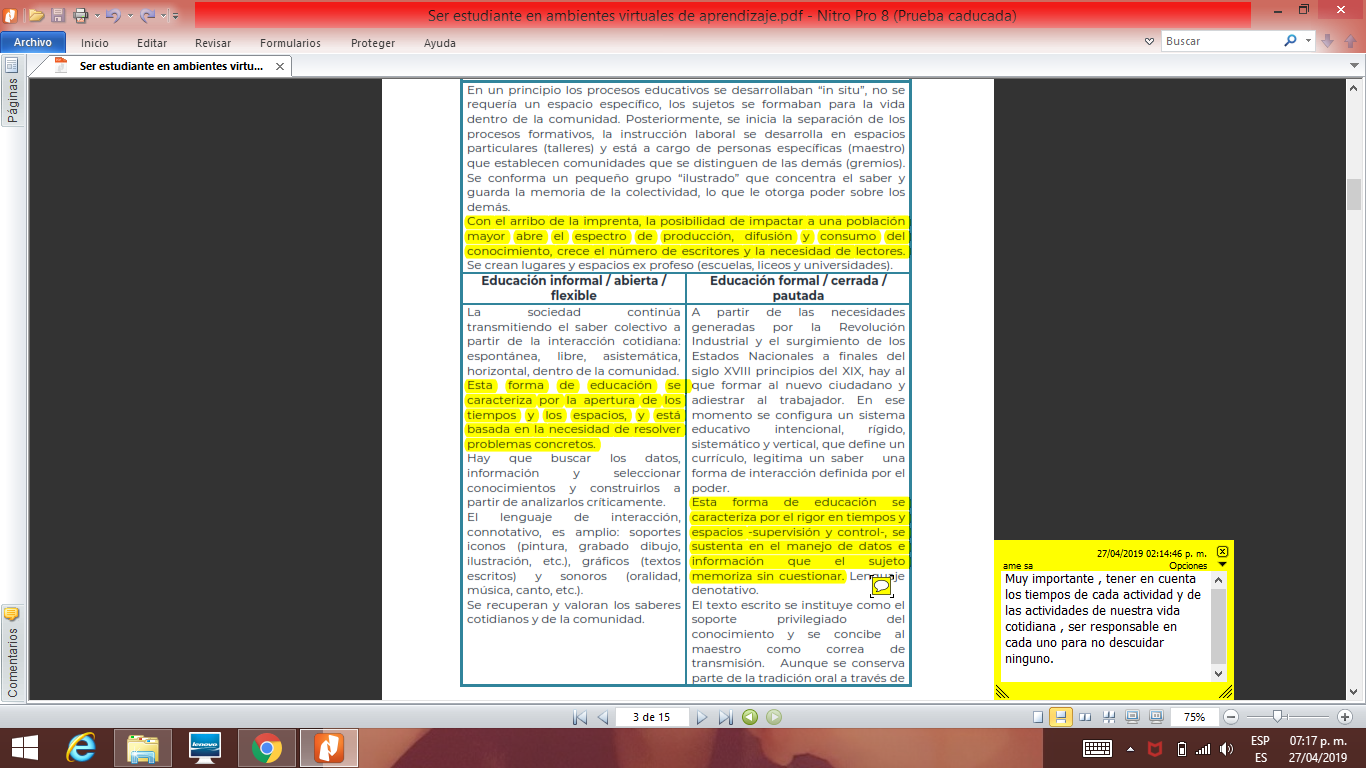Click the zoom in plus button

(1345, 717)
